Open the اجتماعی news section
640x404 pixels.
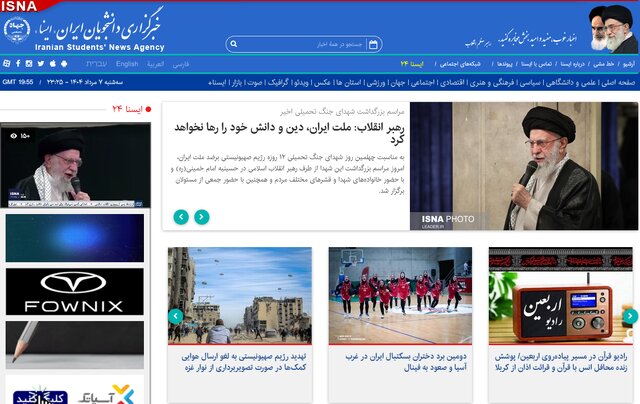[422, 83]
